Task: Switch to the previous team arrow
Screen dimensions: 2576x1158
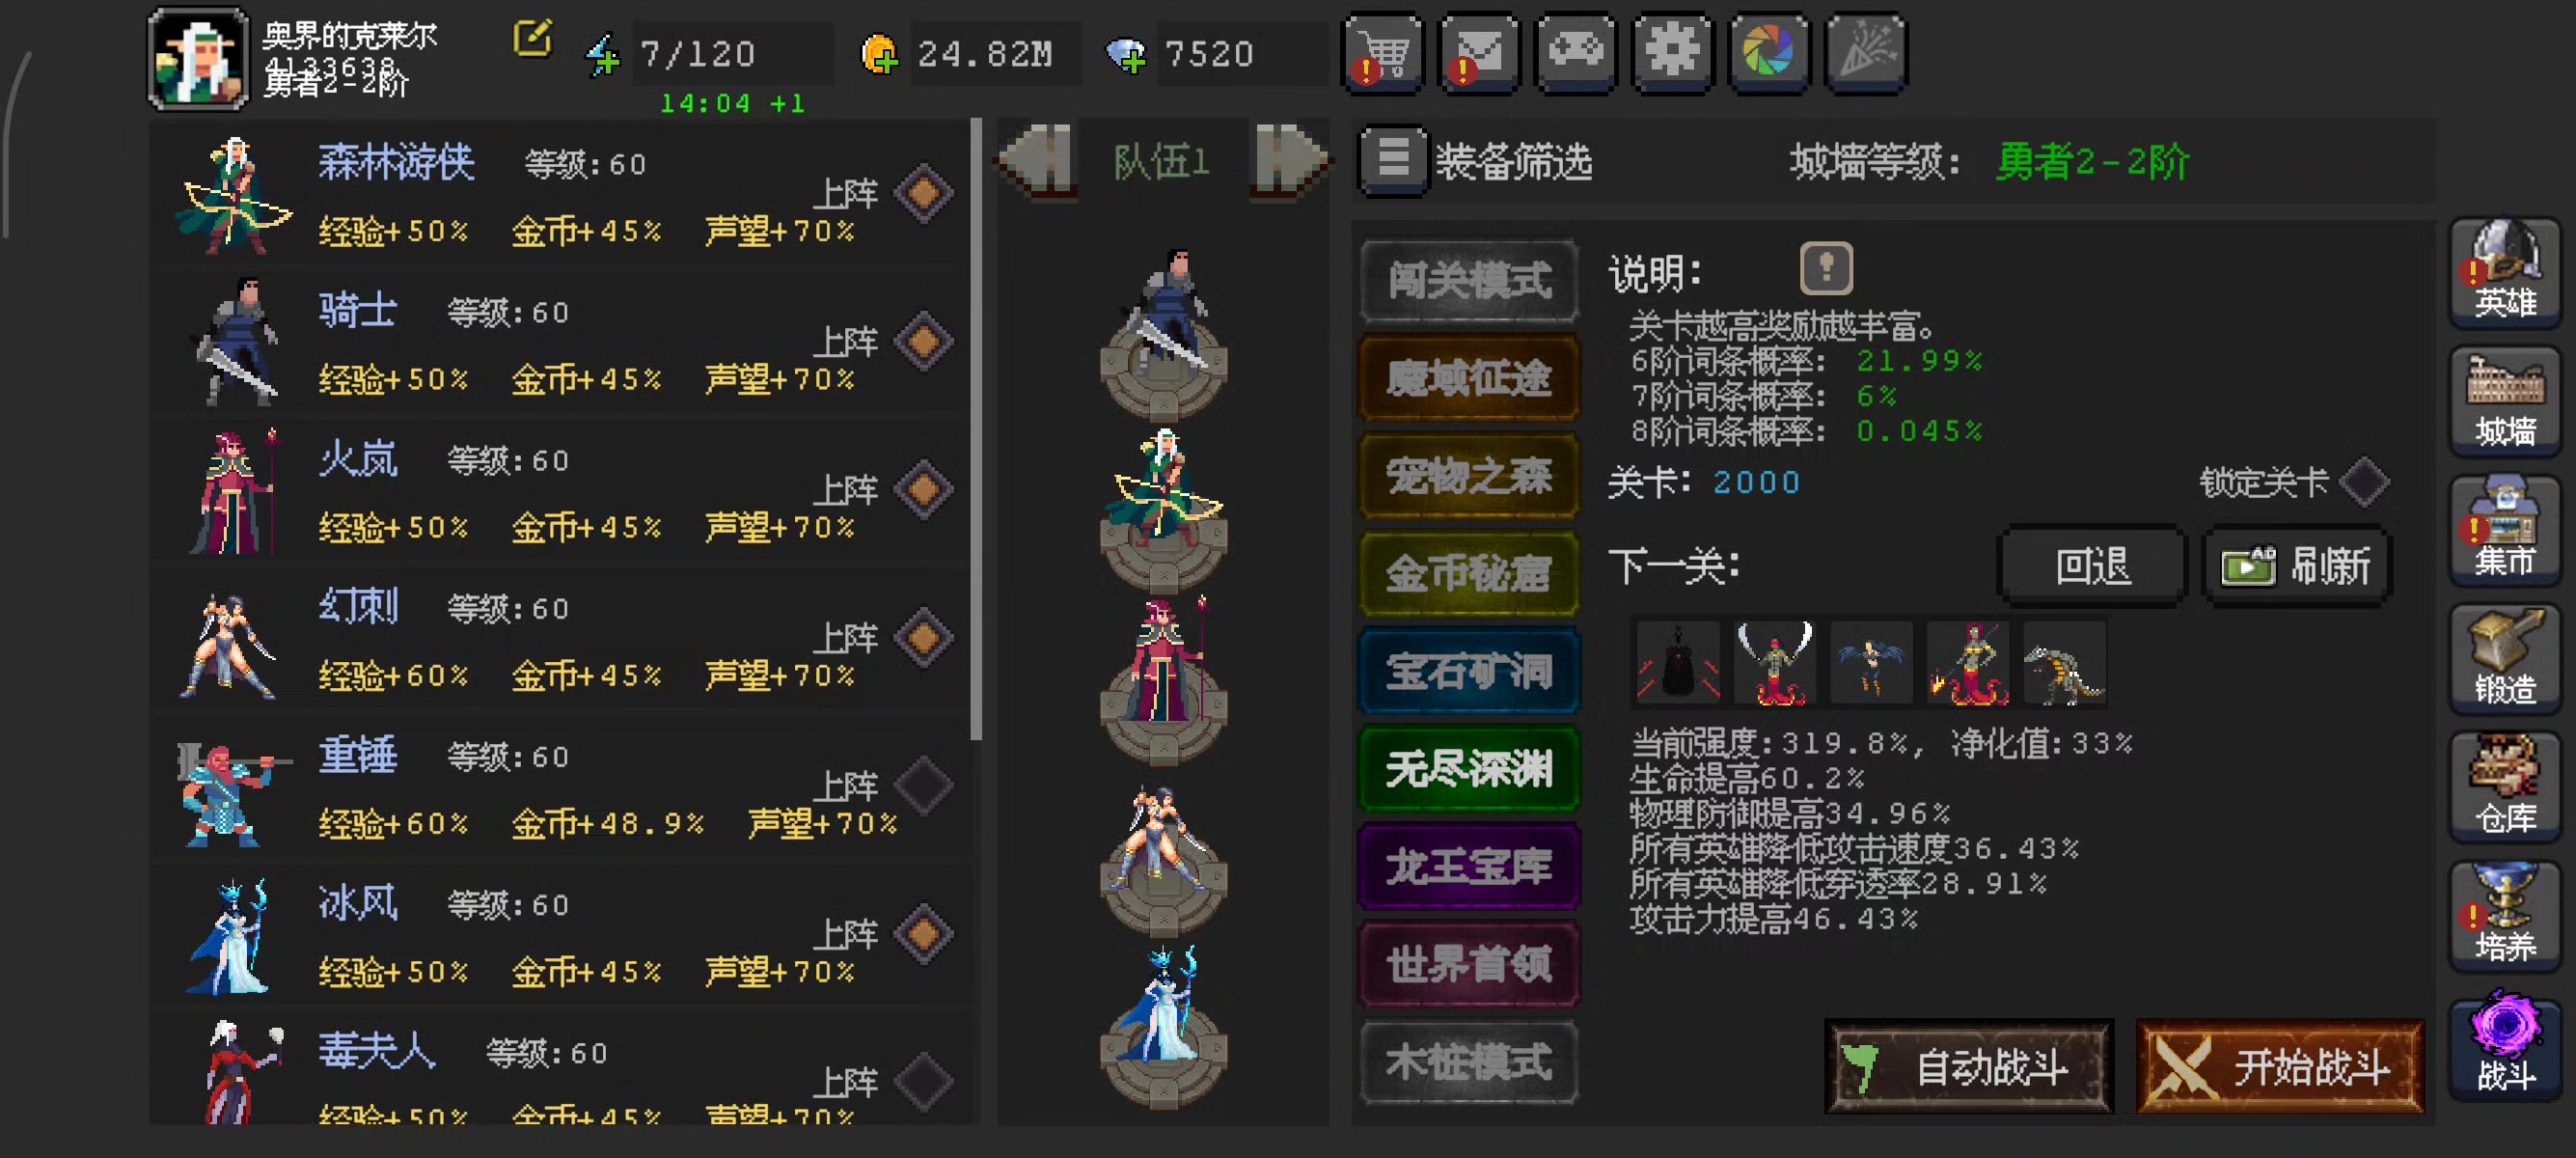Action: click(x=1037, y=160)
